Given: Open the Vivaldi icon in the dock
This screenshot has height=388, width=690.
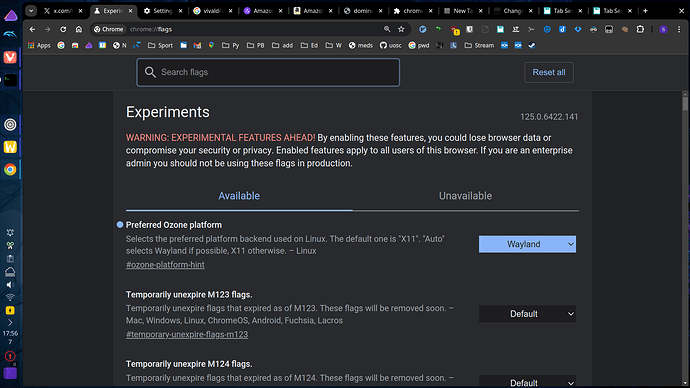Looking at the screenshot, I should pos(10,57).
